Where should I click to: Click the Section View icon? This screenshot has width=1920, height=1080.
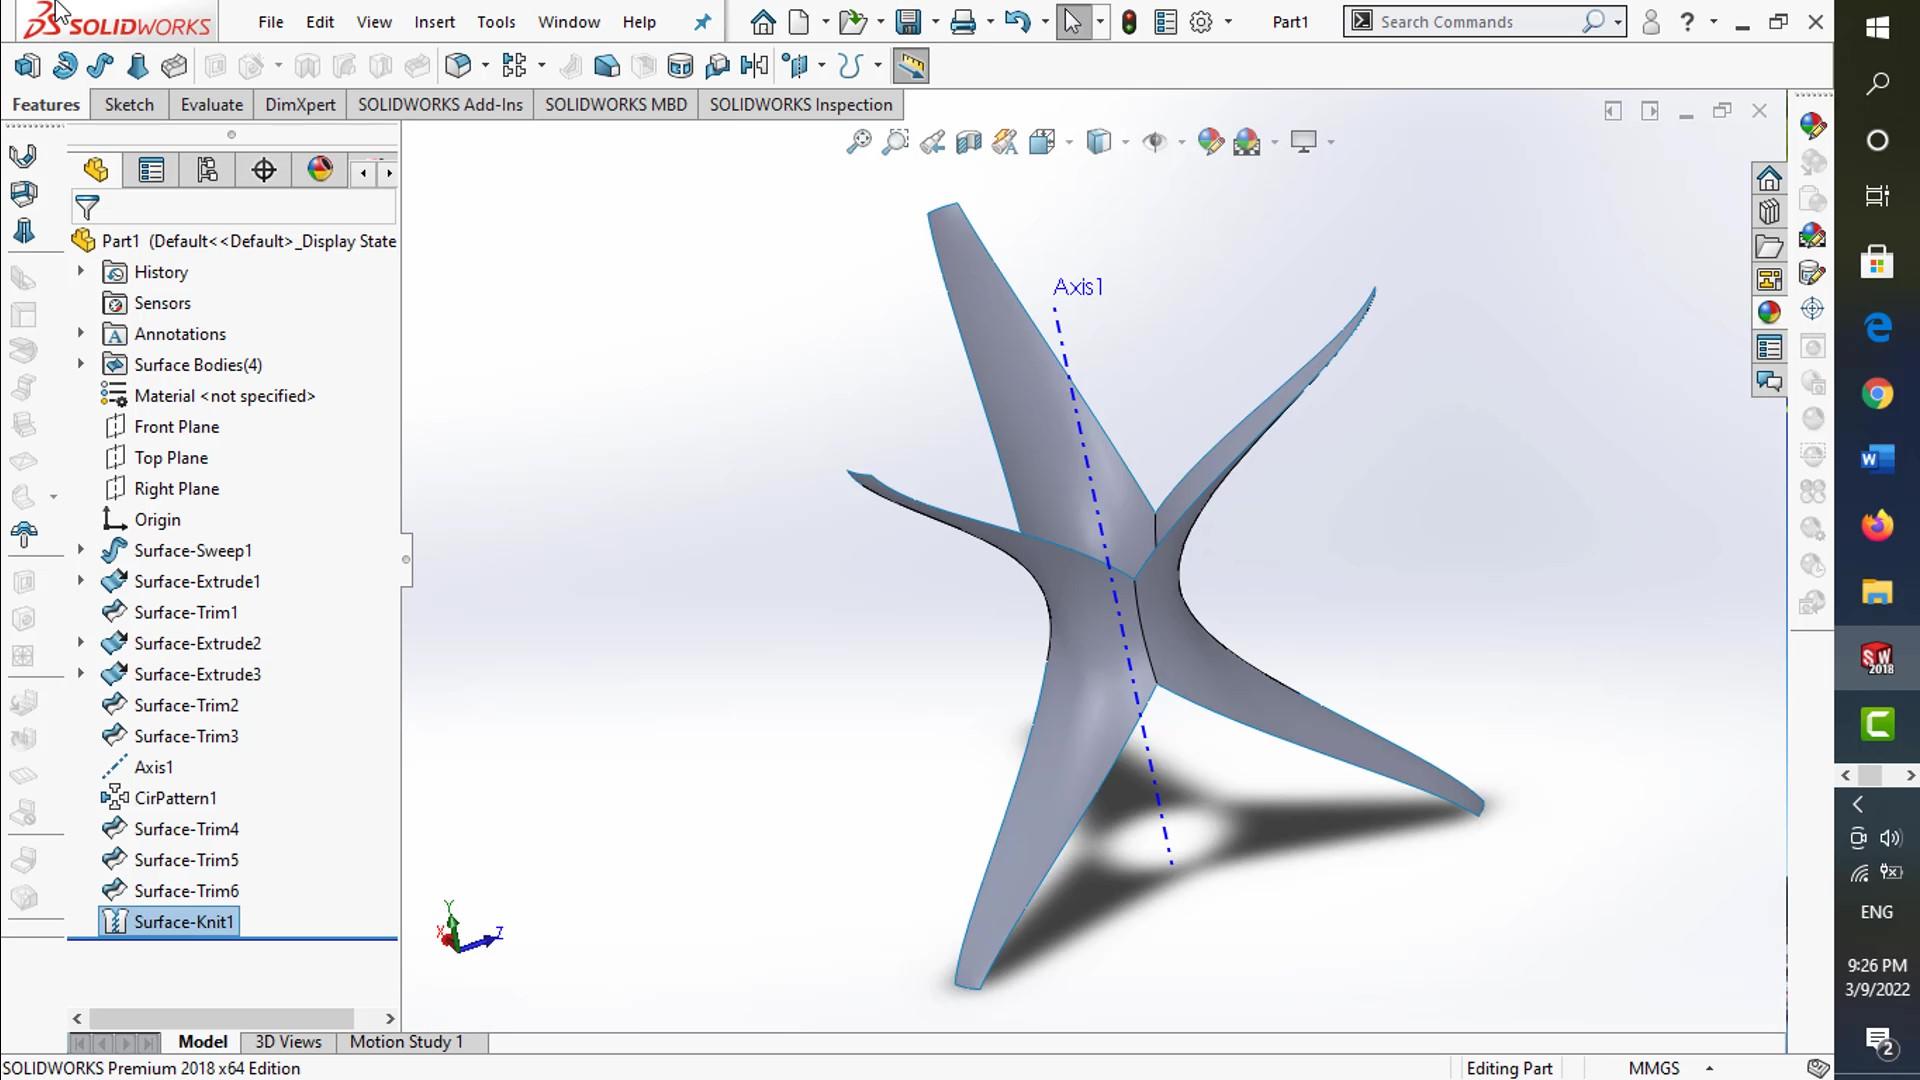pyautogui.click(x=968, y=142)
